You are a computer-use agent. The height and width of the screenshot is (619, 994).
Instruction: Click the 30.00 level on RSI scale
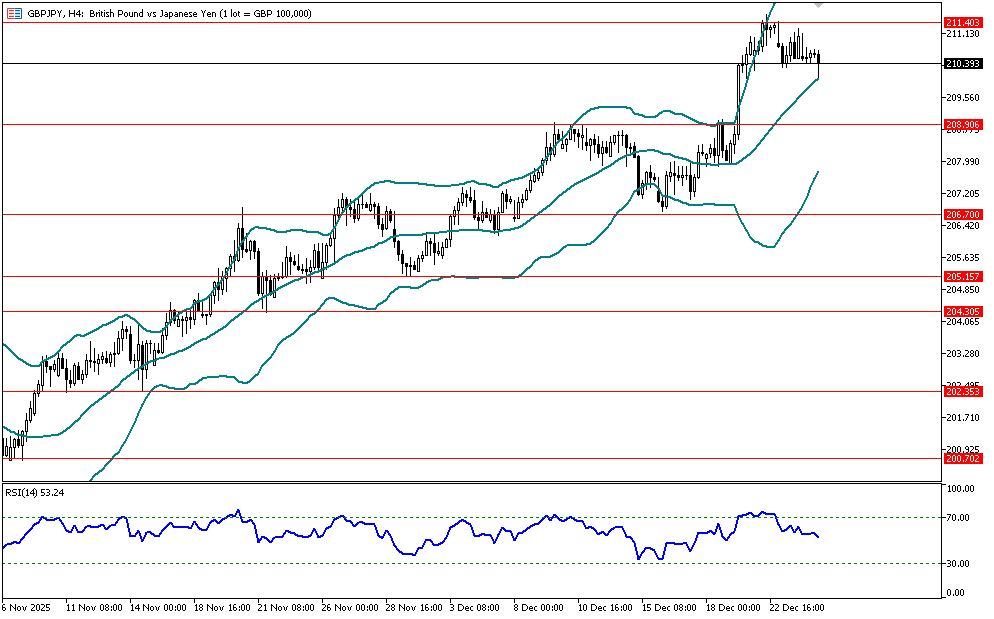coord(960,564)
